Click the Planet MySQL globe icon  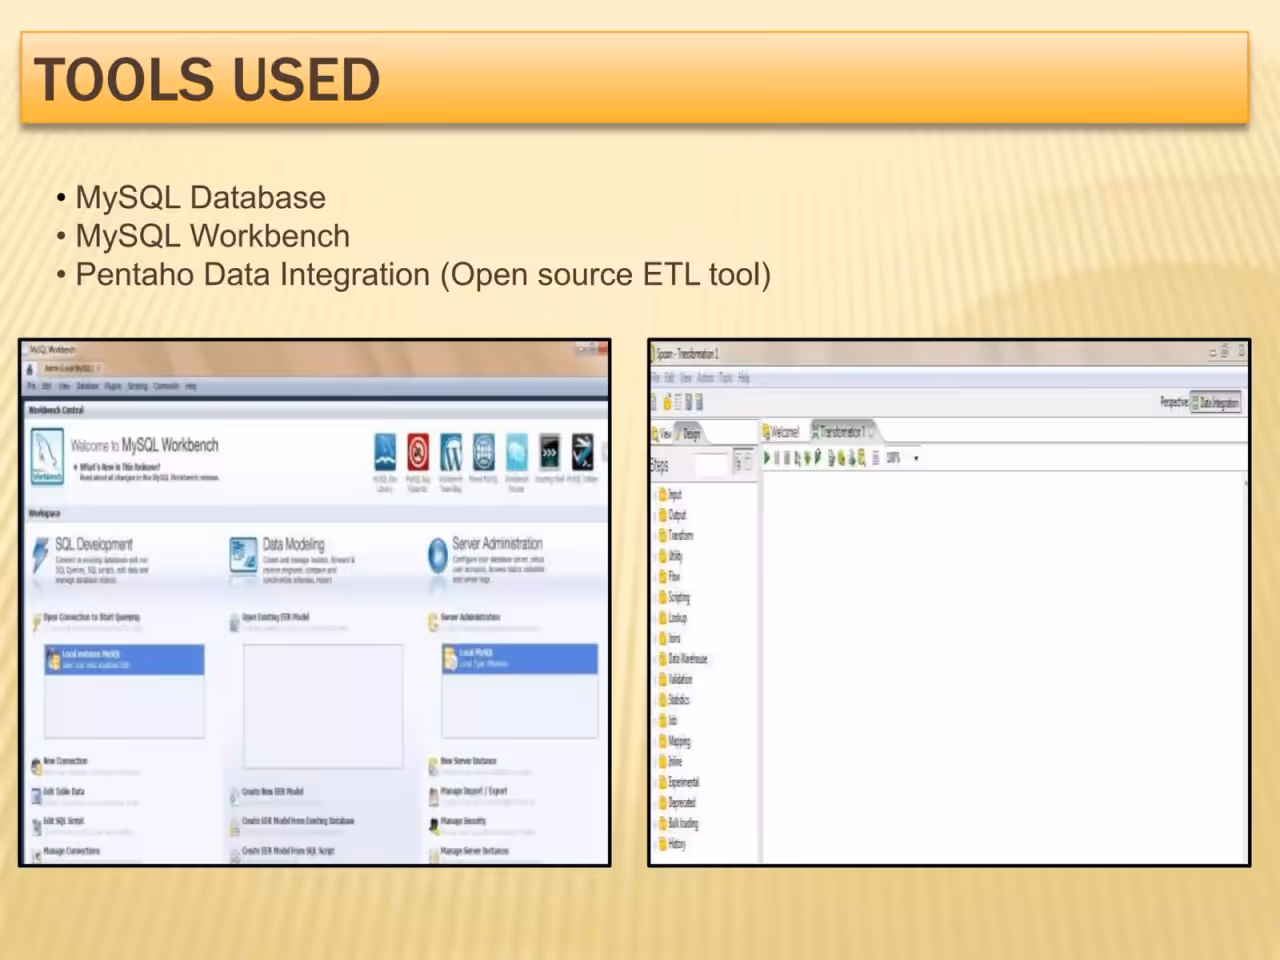pyautogui.click(x=484, y=452)
